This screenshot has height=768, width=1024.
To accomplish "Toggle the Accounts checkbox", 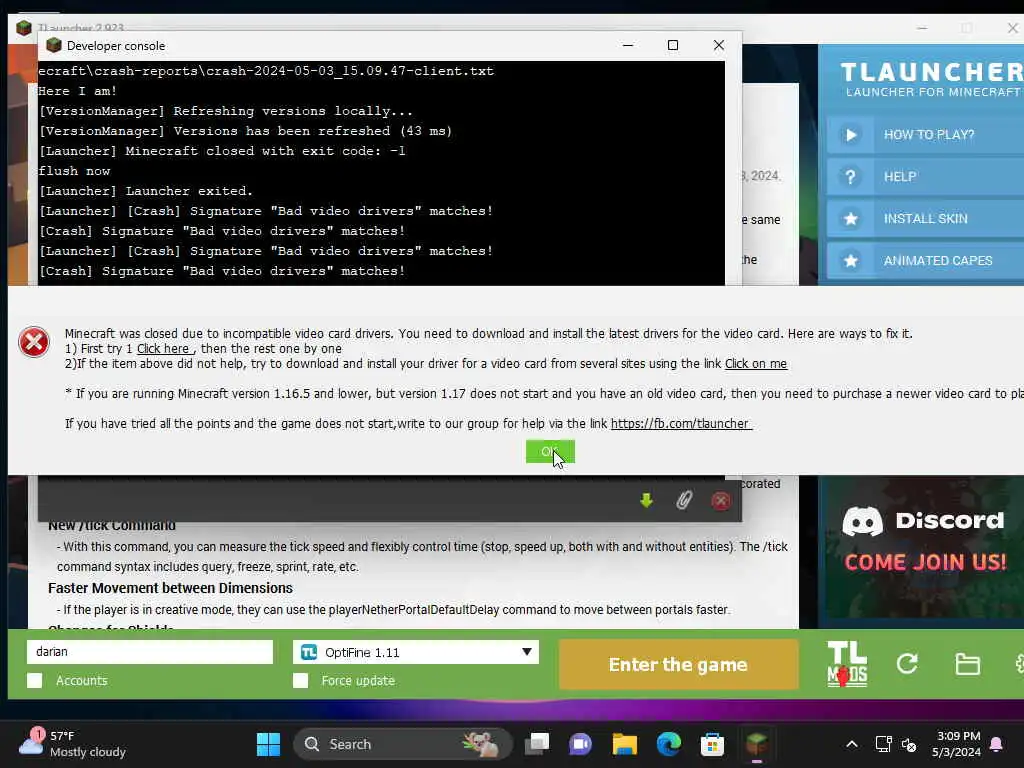I will coord(35,680).
